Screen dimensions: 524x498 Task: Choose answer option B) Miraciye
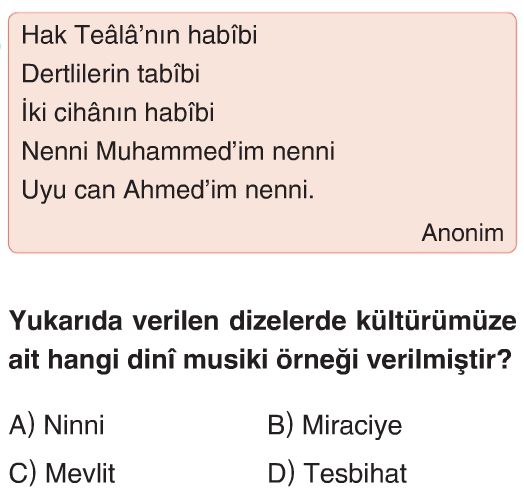tap(335, 425)
